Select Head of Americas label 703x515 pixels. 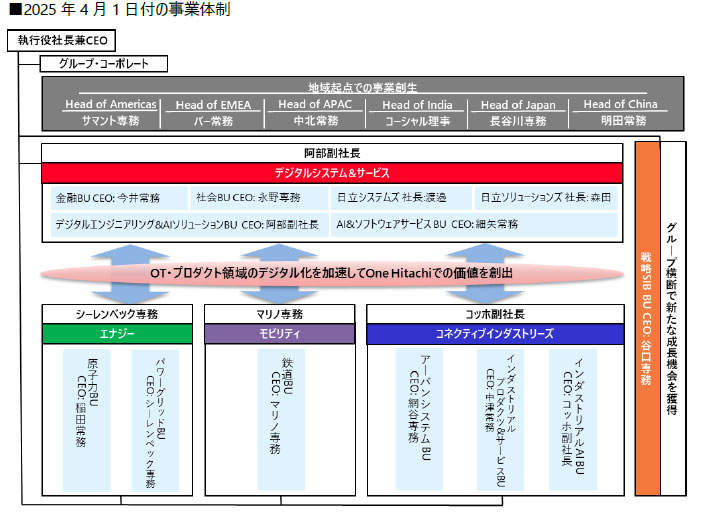pyautogui.click(x=111, y=104)
